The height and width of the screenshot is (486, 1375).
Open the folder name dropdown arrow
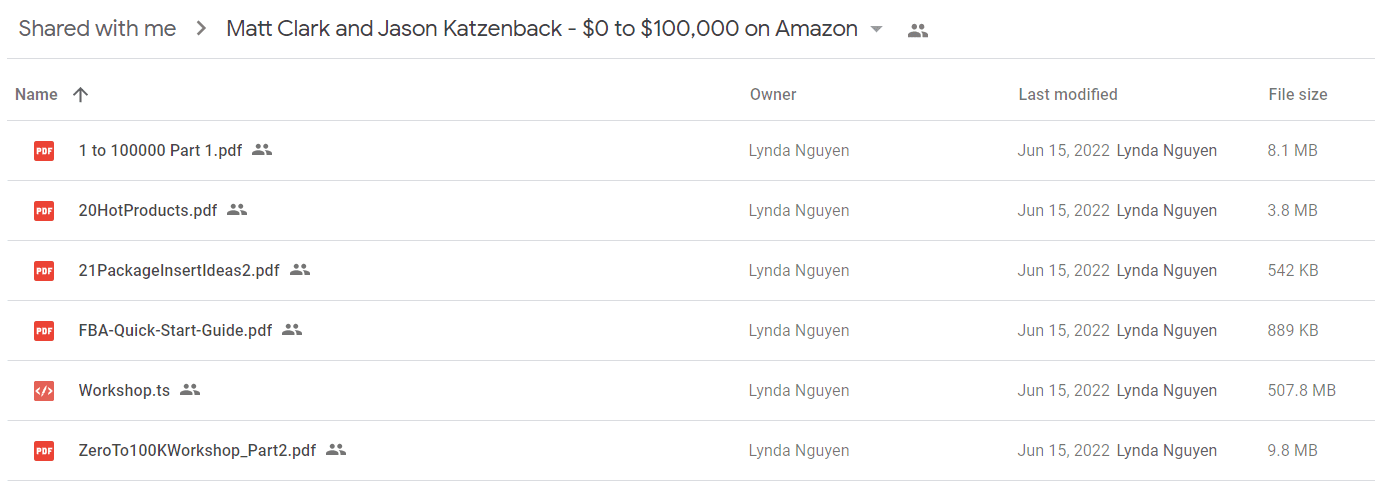pos(877,30)
